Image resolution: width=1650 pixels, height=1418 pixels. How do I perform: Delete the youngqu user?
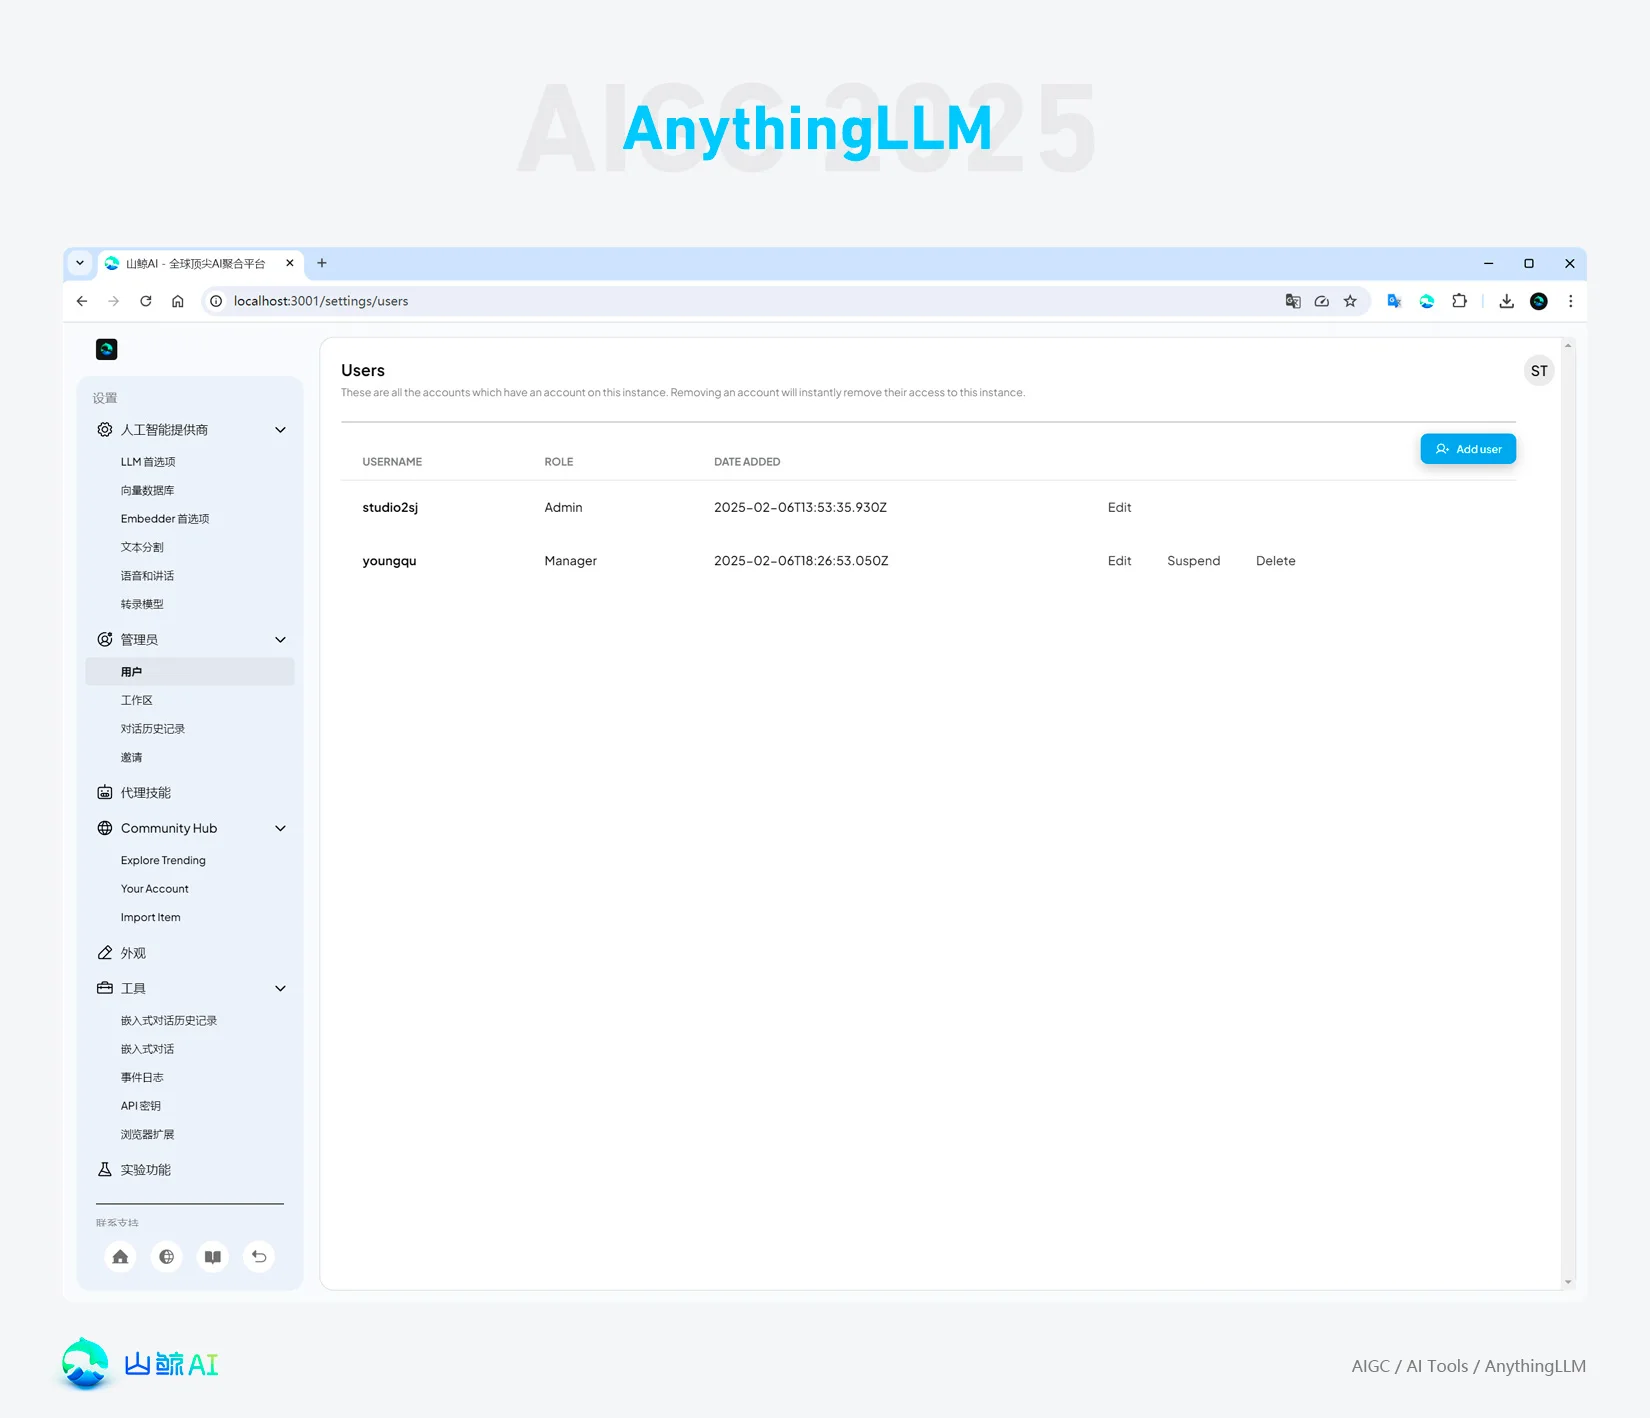pos(1275,561)
